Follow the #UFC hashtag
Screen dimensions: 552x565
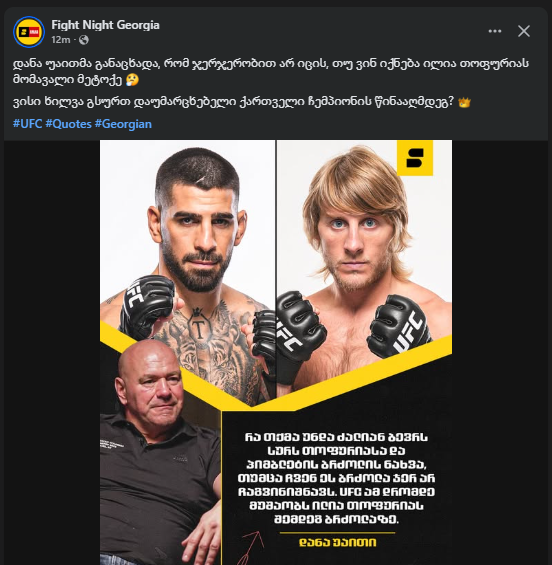[x=27, y=124]
